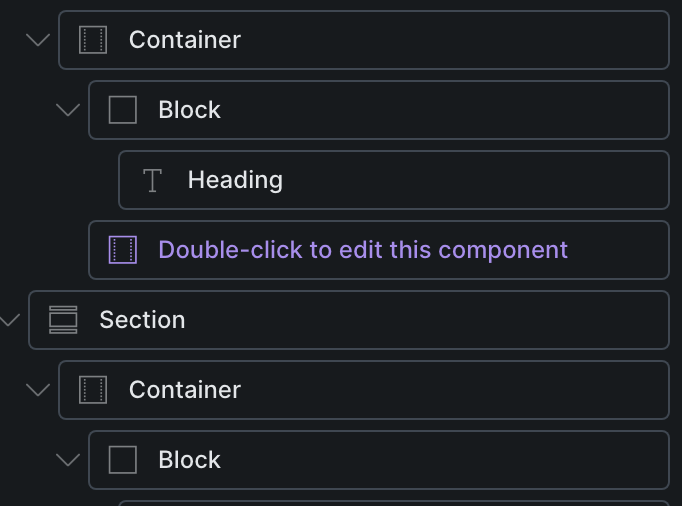Click the partially visible row at the bottom
Viewport: 682px width, 506px height.
(394, 503)
